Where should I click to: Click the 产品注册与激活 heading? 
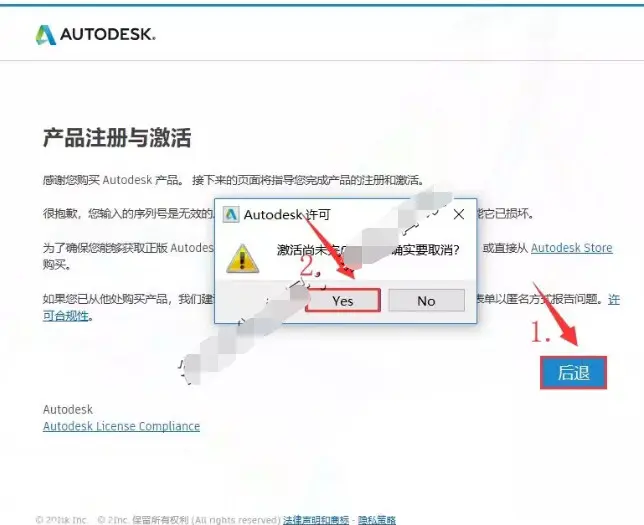(117, 137)
